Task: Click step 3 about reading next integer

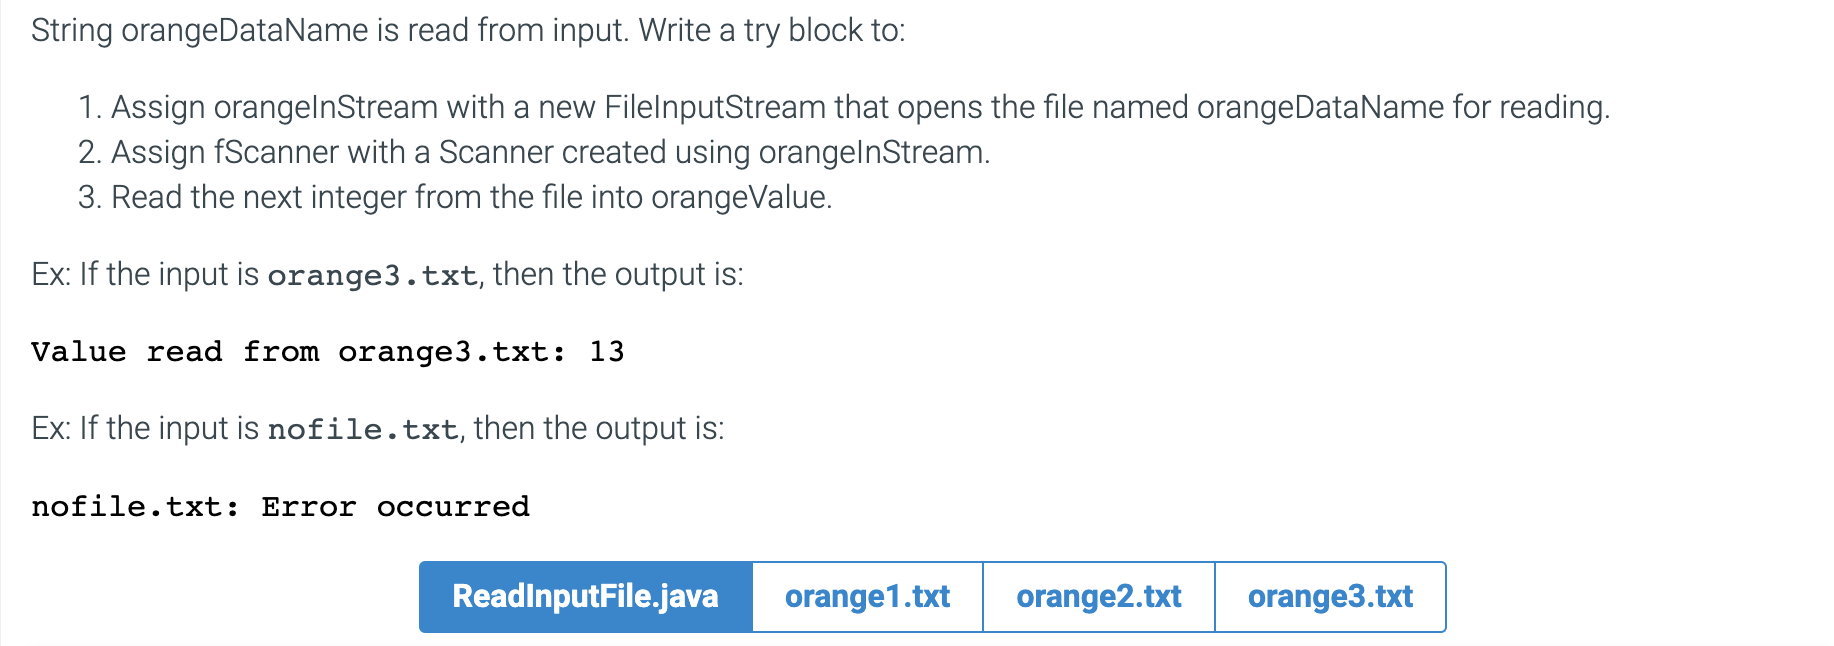Action: point(455,197)
